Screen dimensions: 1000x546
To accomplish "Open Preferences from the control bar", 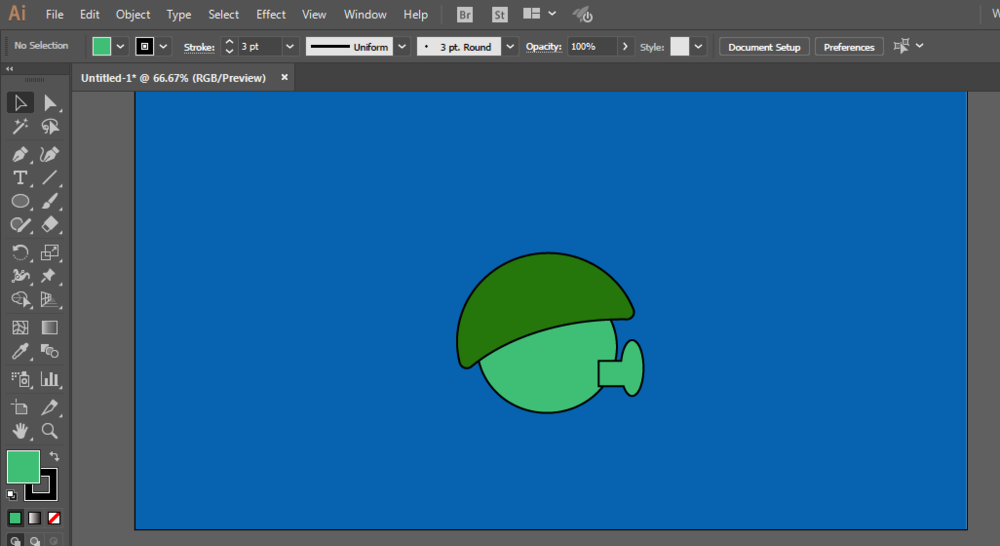I will tap(849, 47).
